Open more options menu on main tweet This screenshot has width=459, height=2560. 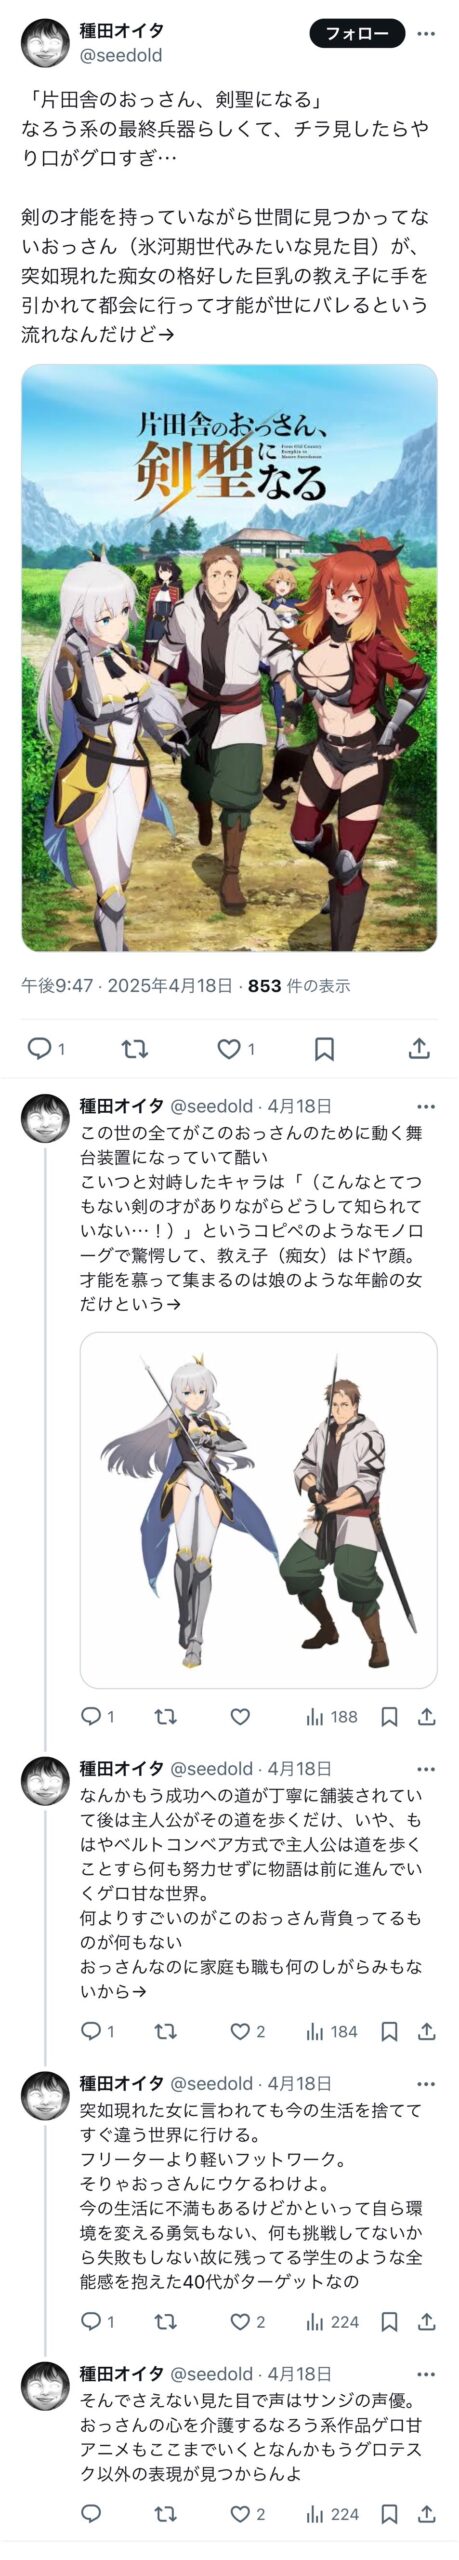(x=426, y=33)
